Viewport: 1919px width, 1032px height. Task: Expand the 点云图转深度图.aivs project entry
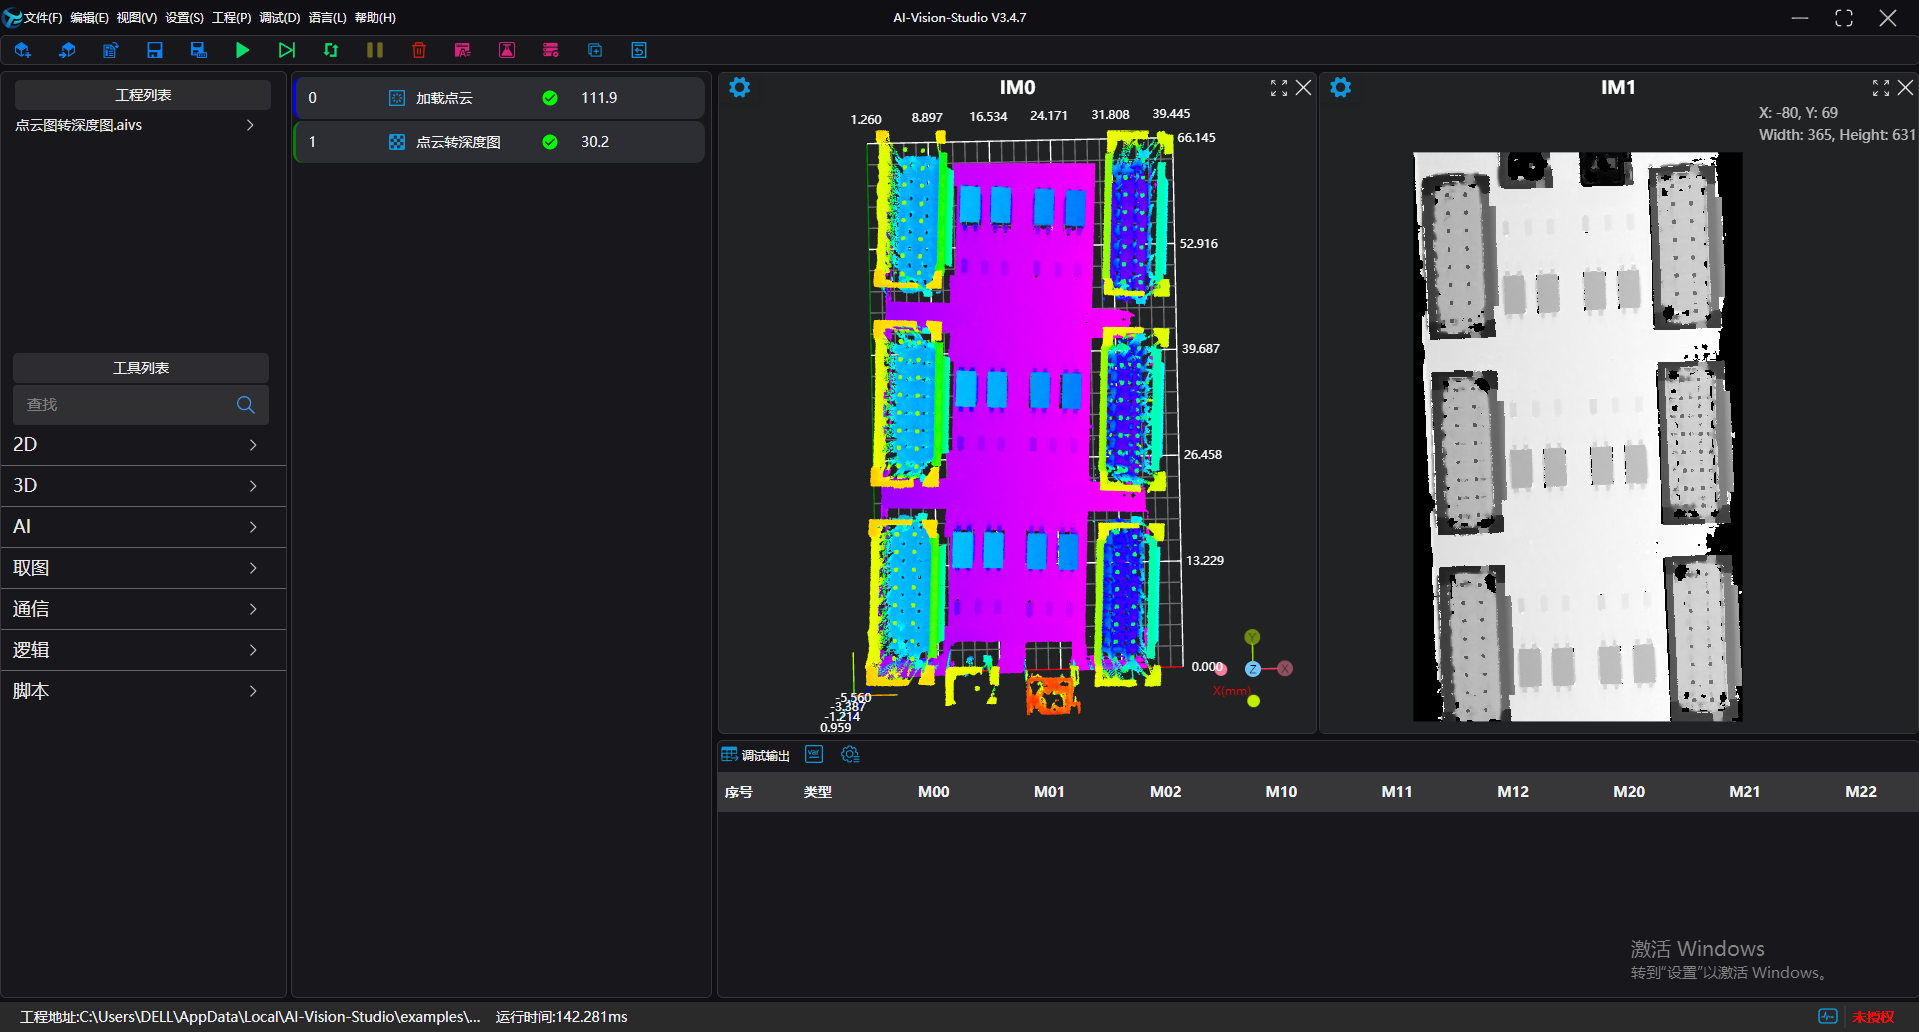tap(250, 125)
